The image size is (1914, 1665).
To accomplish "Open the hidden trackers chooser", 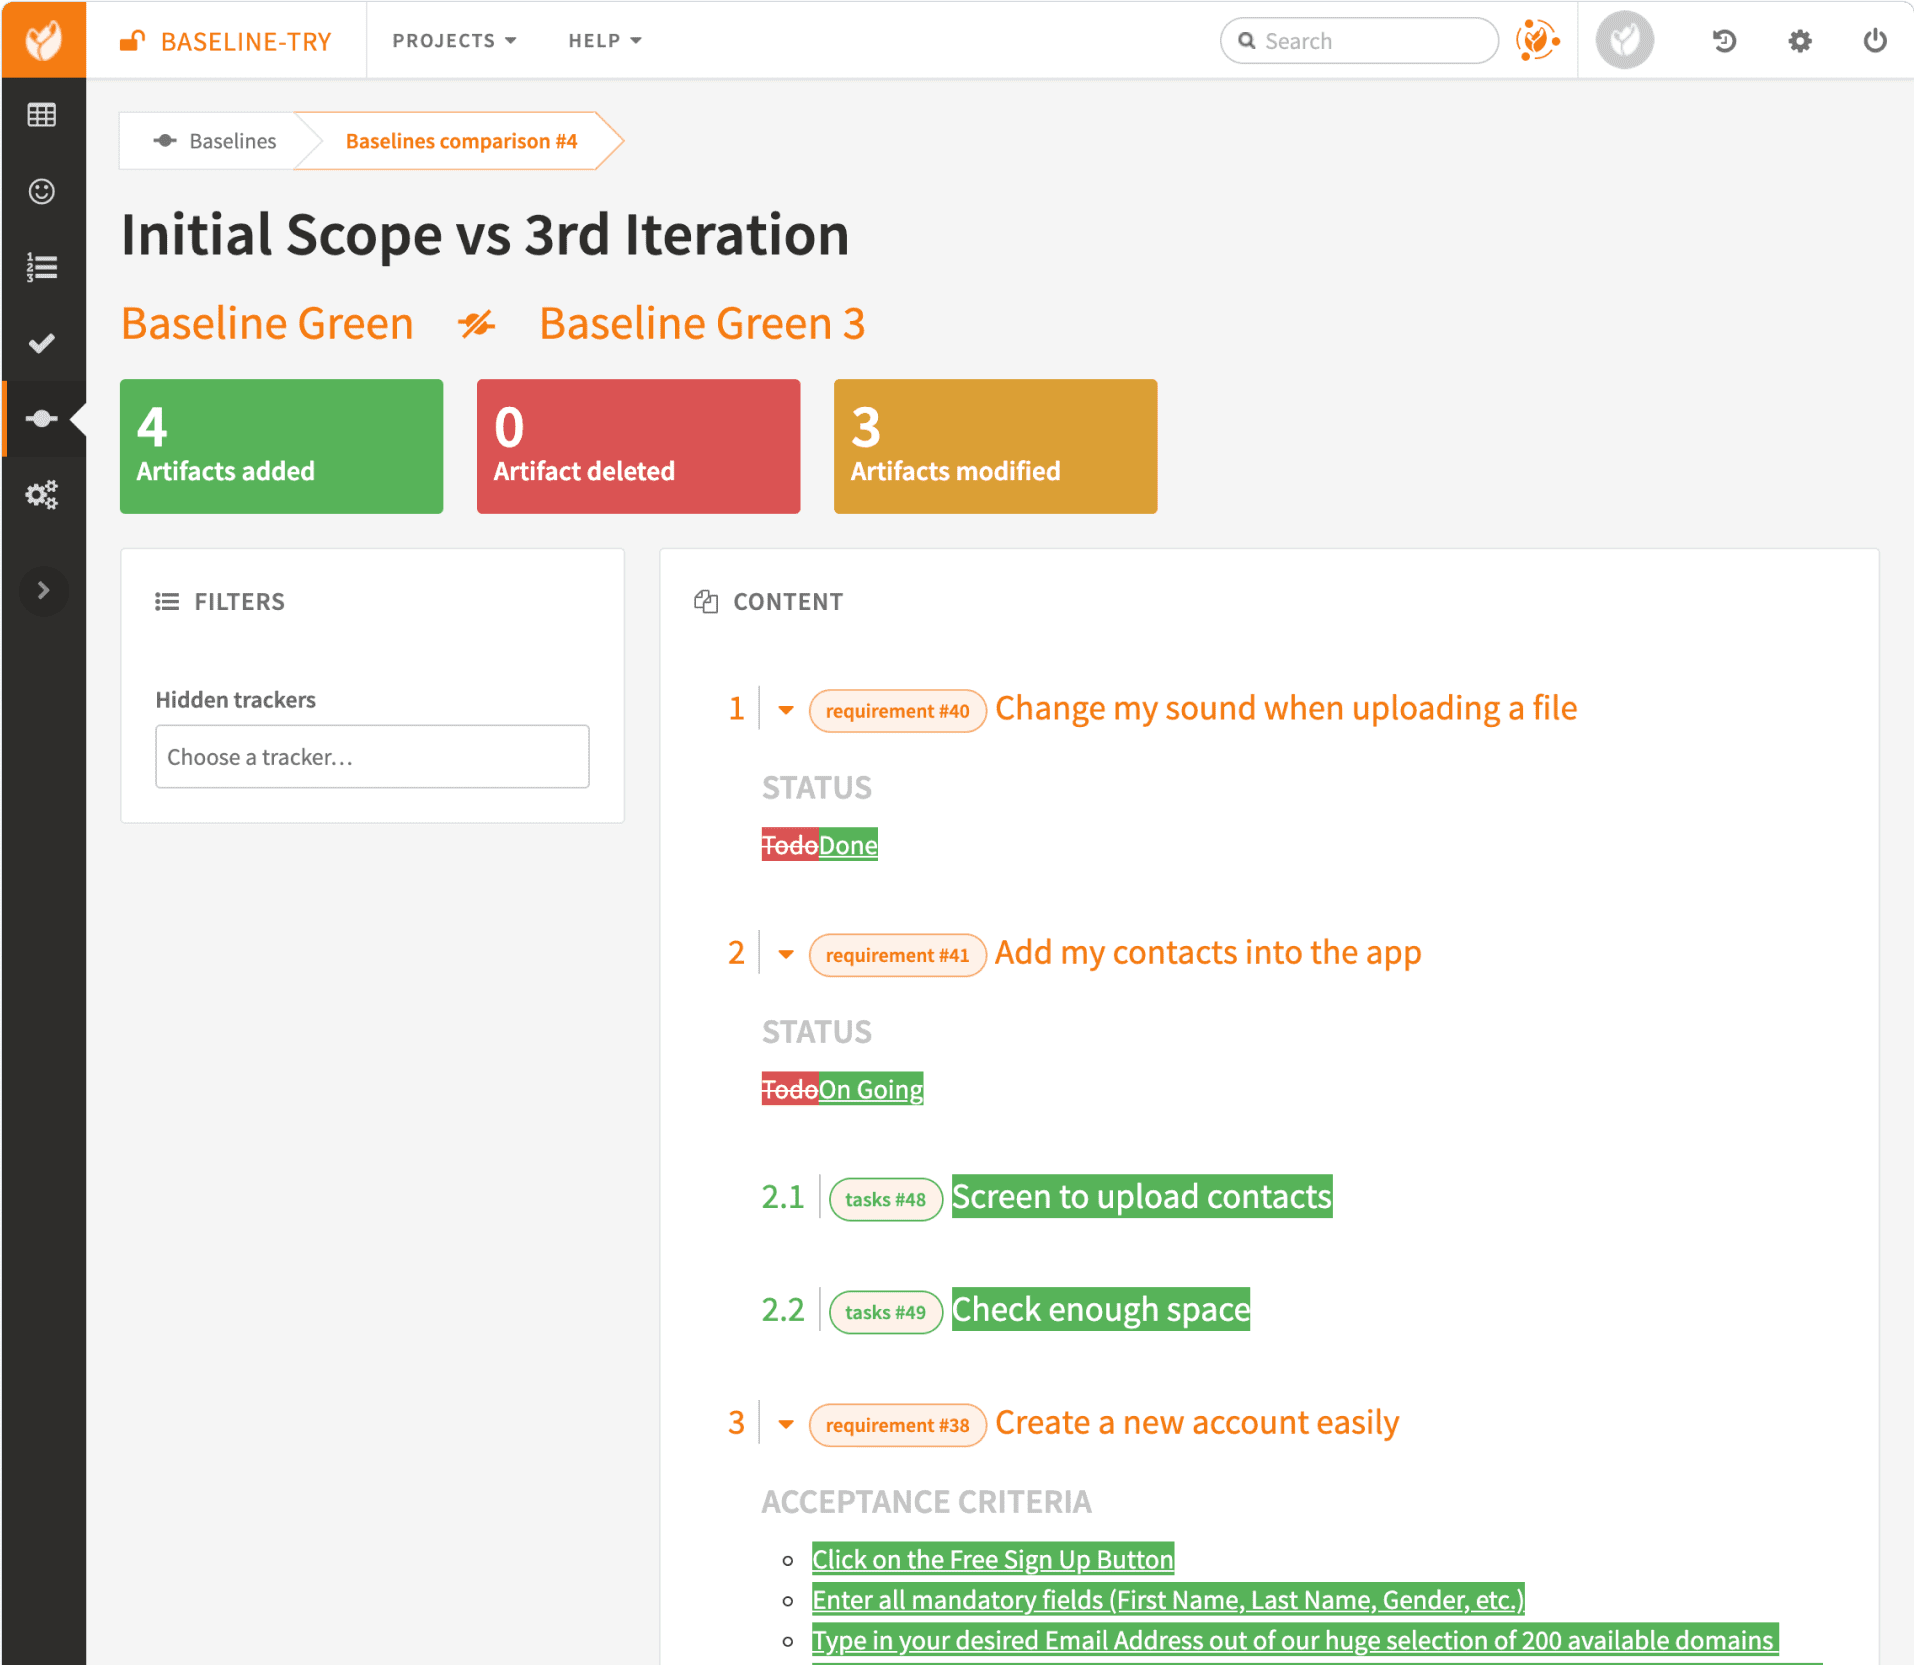I will click(372, 757).
